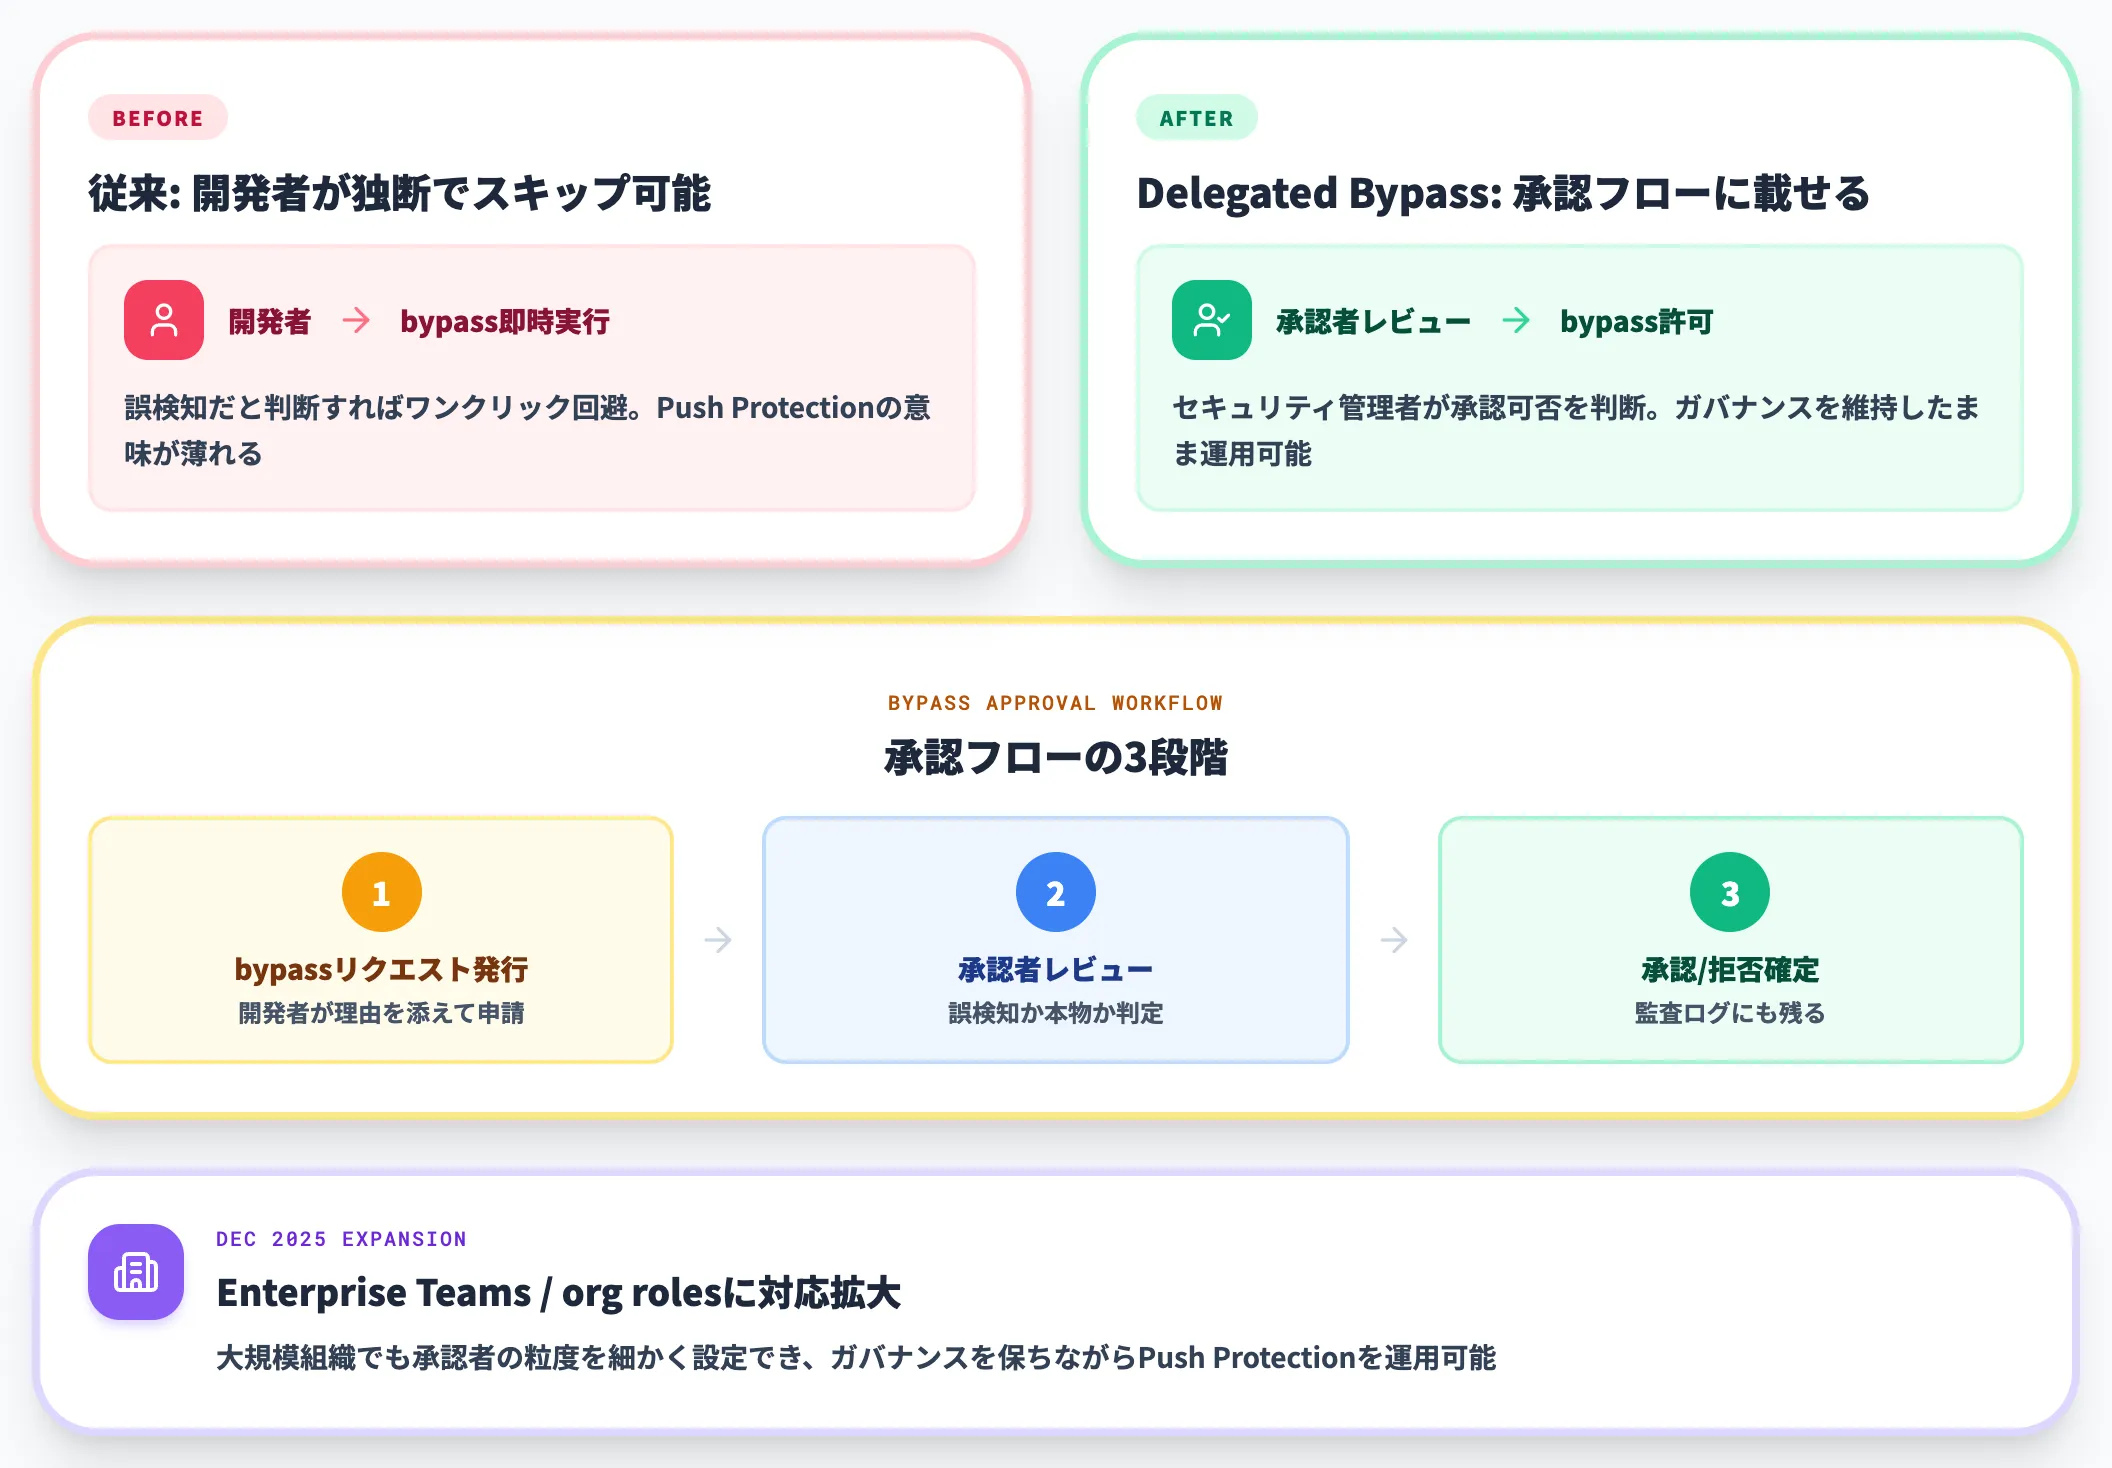The image size is (2112, 1468).
Task: Click the subtitle 開発者が理由を添えて申請
Action: (x=382, y=1013)
